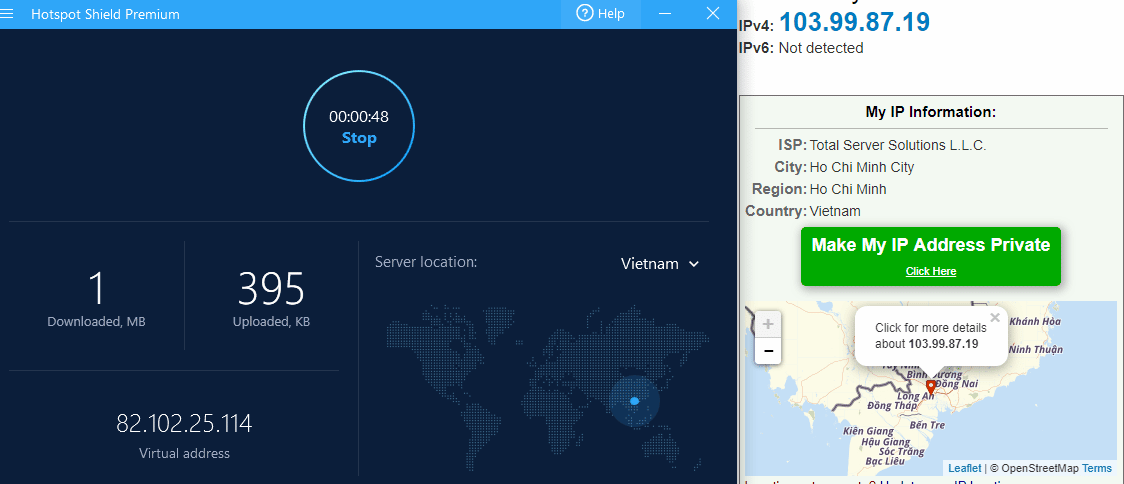Zoom in on the IP map
Screen dimensions: 1124x484
pyautogui.click(x=768, y=324)
